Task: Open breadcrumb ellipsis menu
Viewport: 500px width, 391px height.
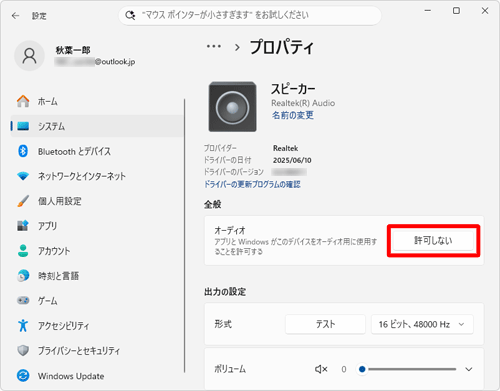Action: pyautogui.click(x=214, y=47)
